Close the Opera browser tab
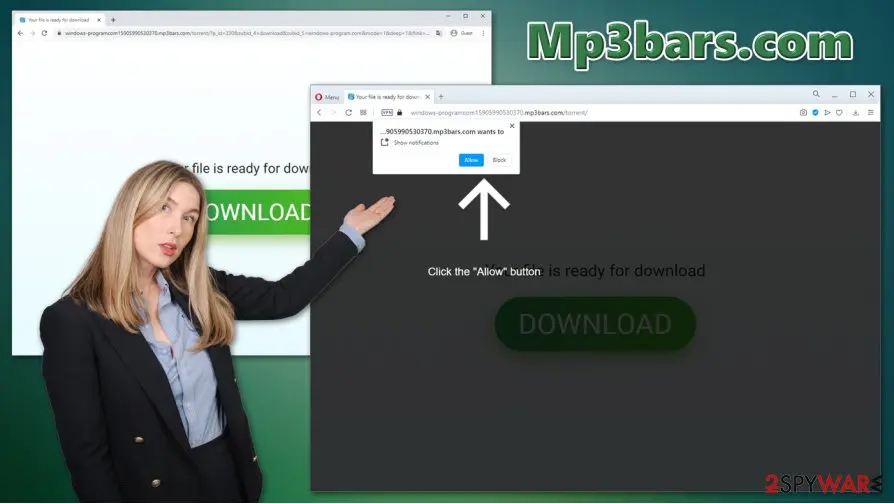The width and height of the screenshot is (894, 504). tap(428, 97)
